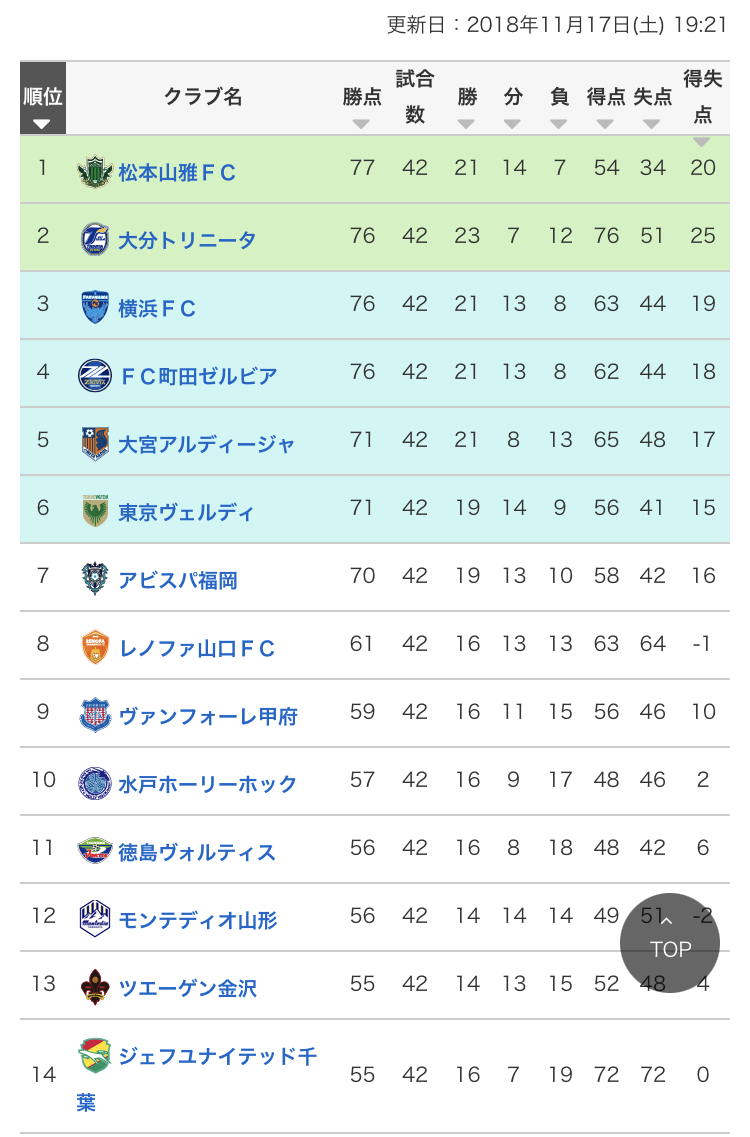Screen dimensions: 750x1137
Task: Click the Omiya Ardija club crest
Action: (95, 444)
